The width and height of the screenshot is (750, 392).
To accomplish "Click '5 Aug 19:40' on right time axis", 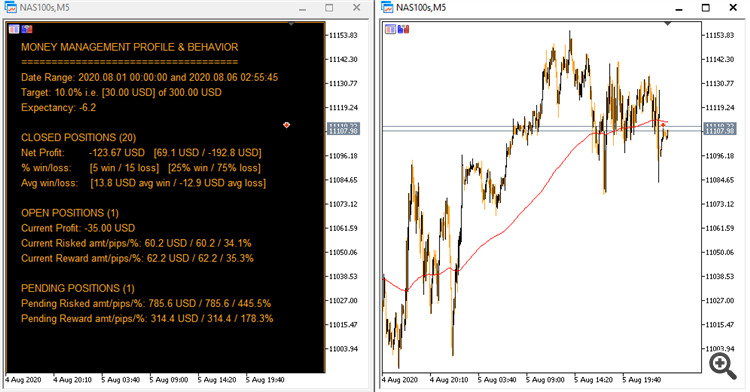I will point(642,380).
